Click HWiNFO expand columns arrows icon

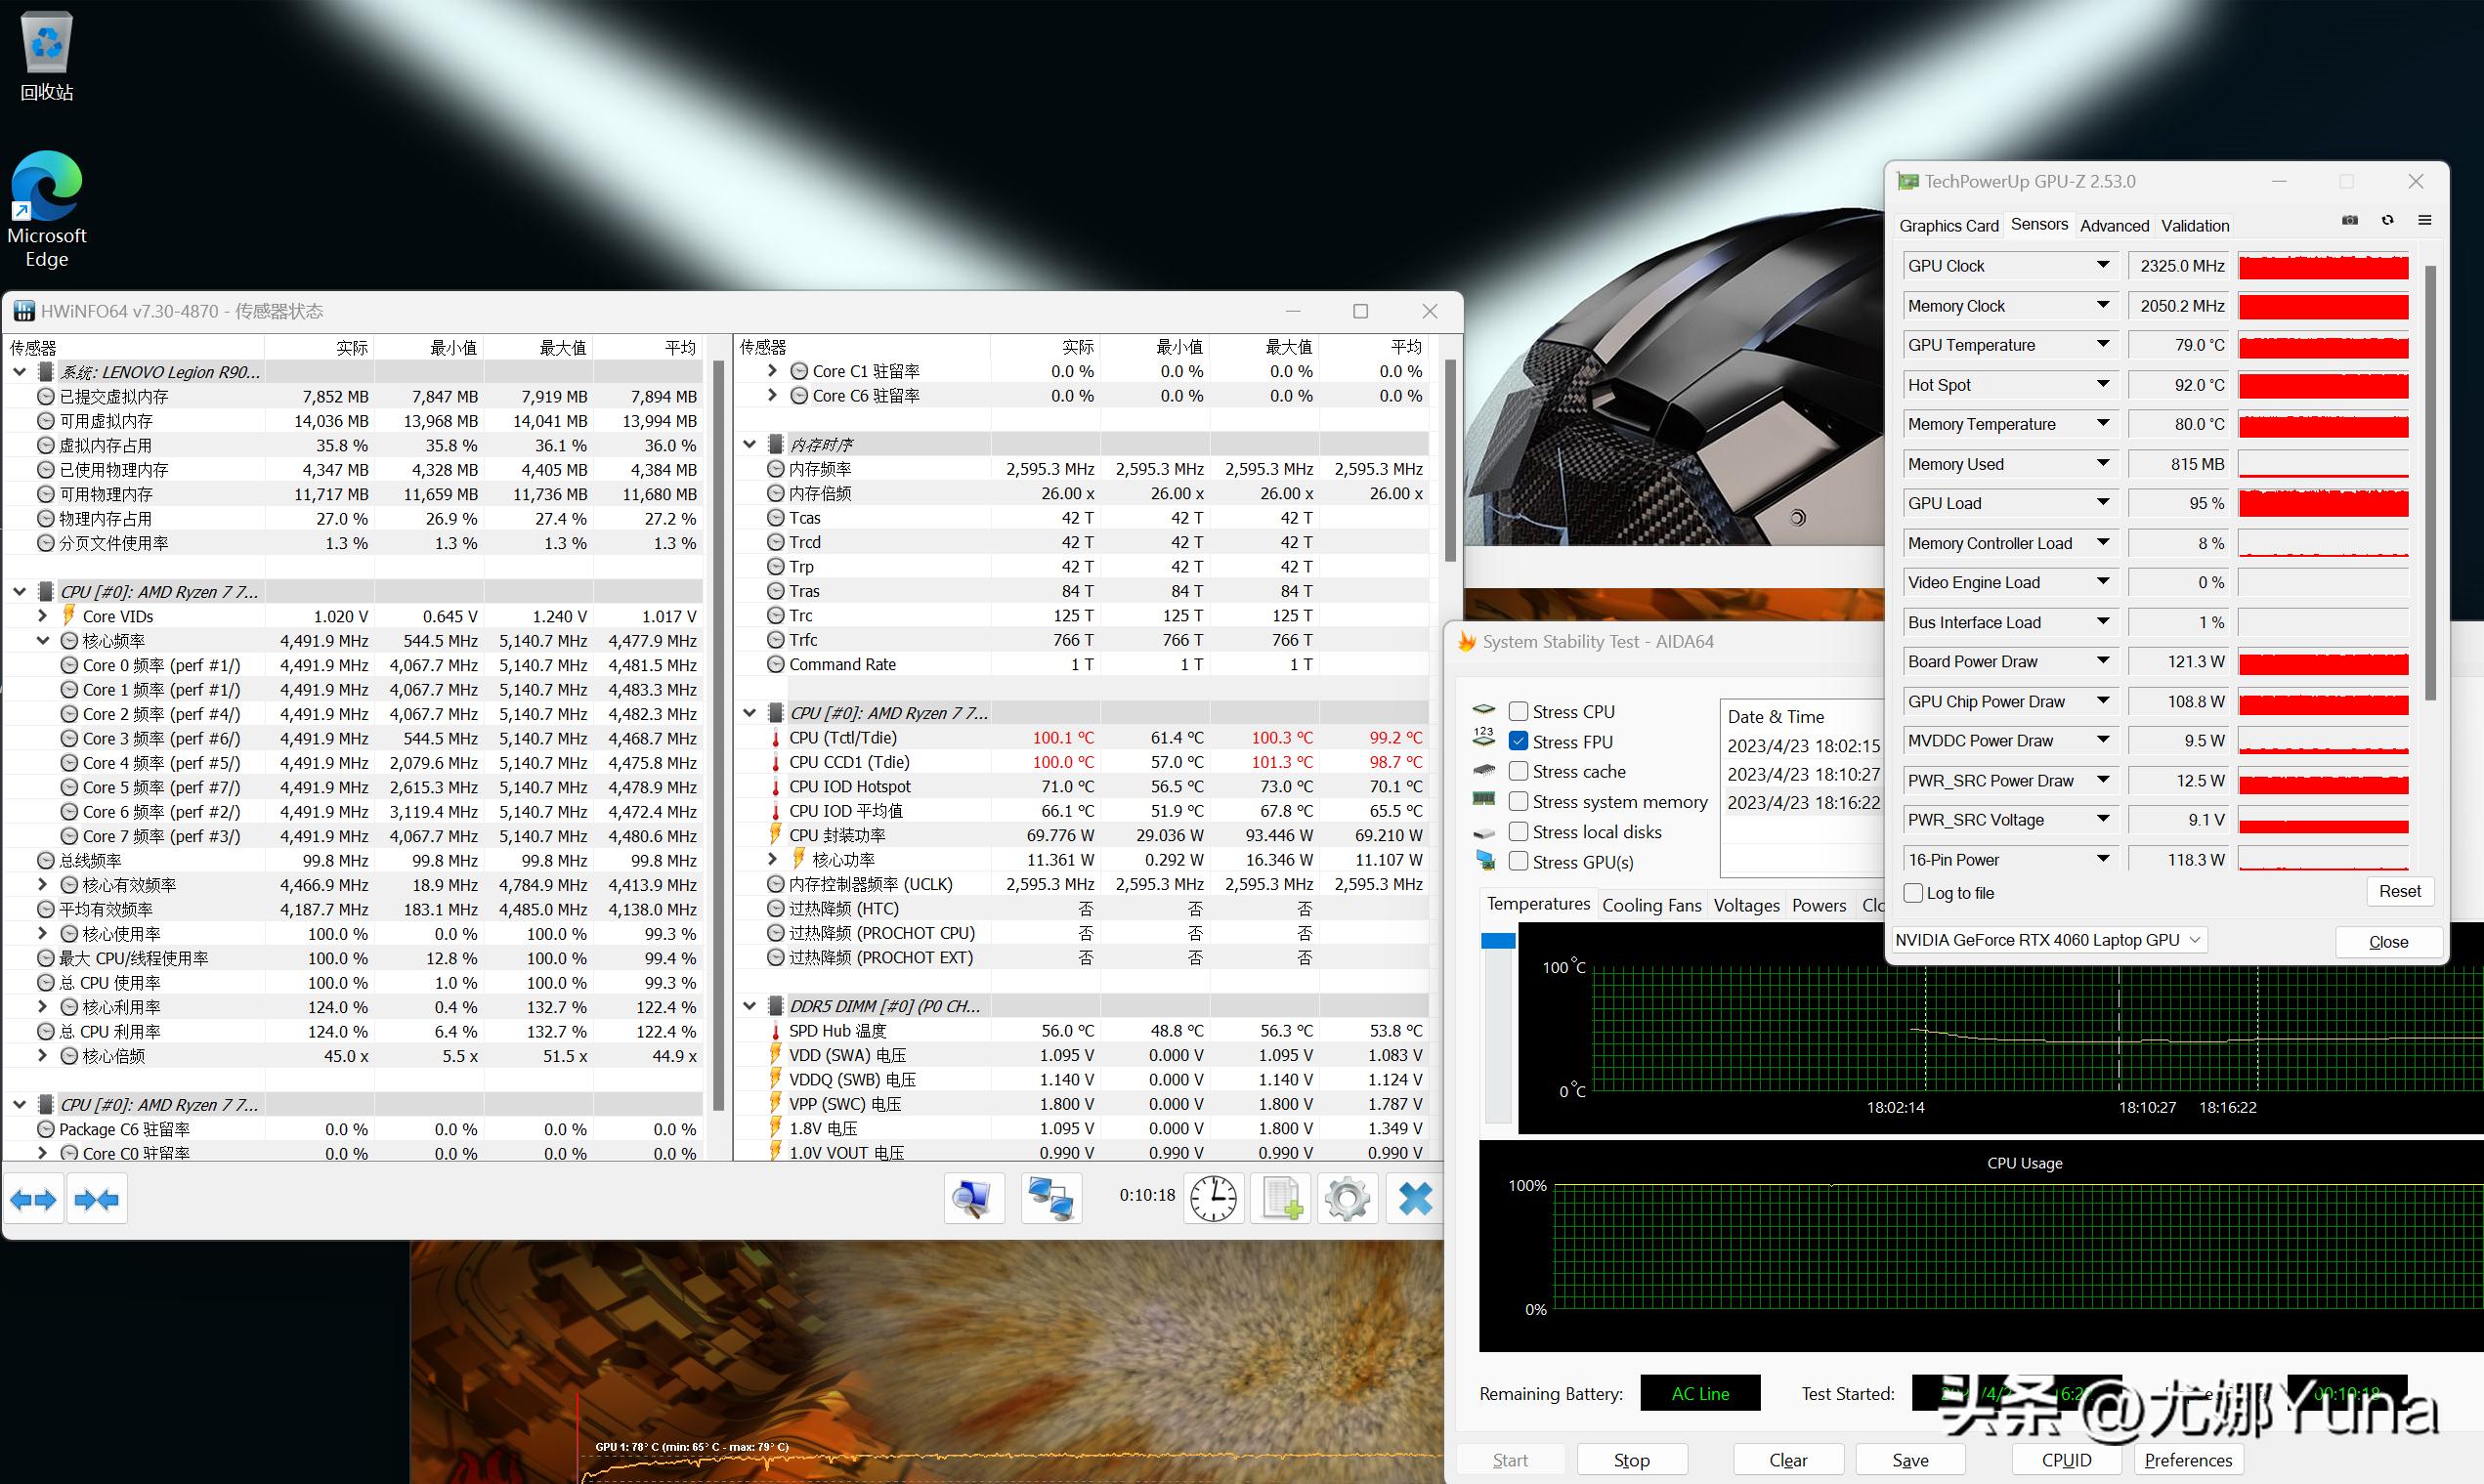34,1199
